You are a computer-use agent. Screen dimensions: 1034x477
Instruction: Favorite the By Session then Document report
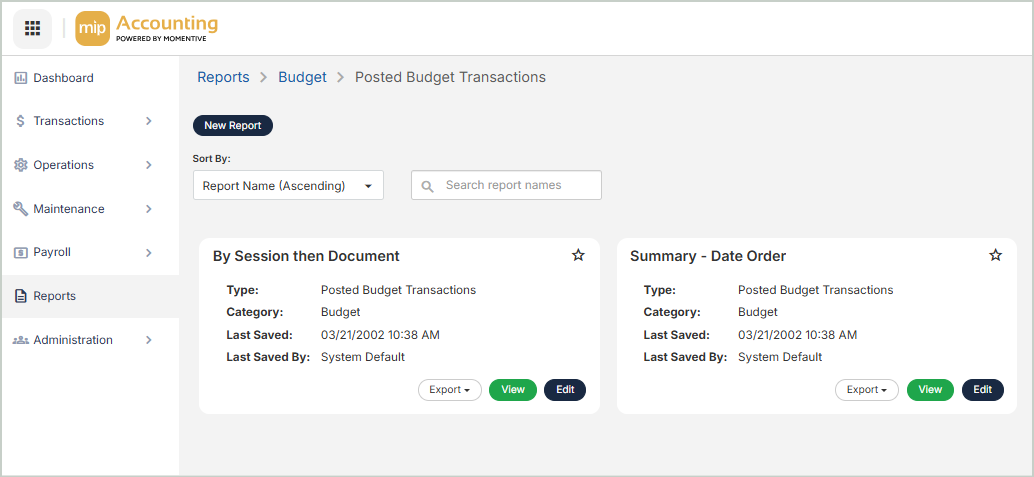pos(578,256)
